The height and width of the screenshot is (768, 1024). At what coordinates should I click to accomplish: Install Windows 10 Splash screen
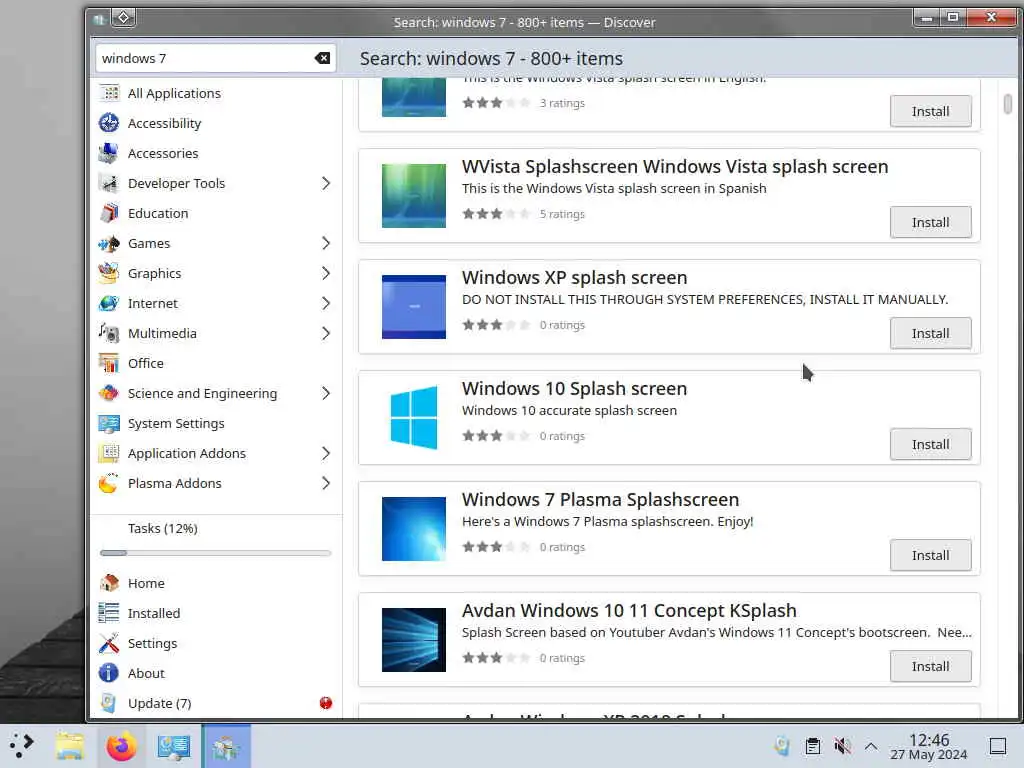pyautogui.click(x=931, y=445)
